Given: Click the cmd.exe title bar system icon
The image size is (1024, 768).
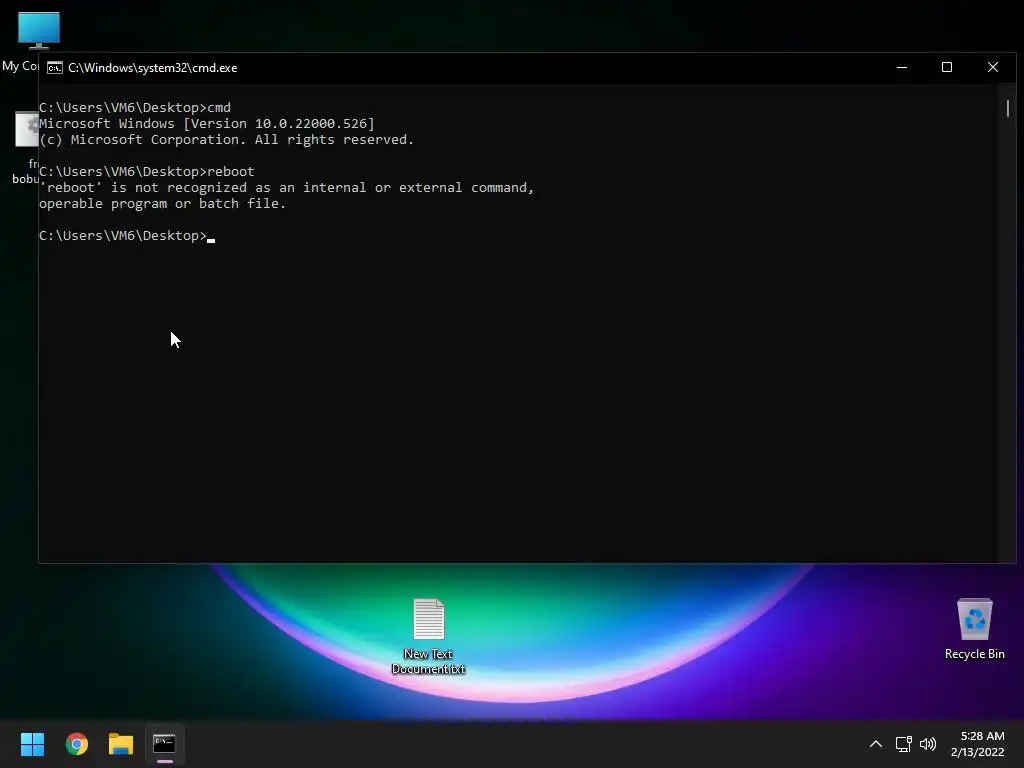Looking at the screenshot, I should tap(55, 68).
